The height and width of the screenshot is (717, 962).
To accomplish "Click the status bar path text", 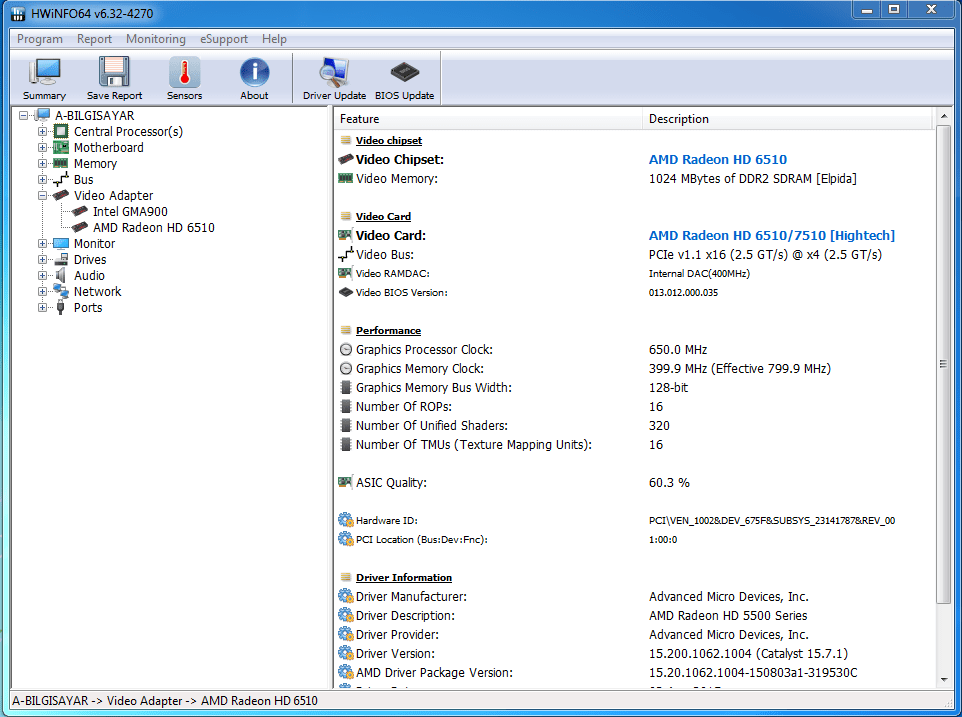I will [165, 700].
